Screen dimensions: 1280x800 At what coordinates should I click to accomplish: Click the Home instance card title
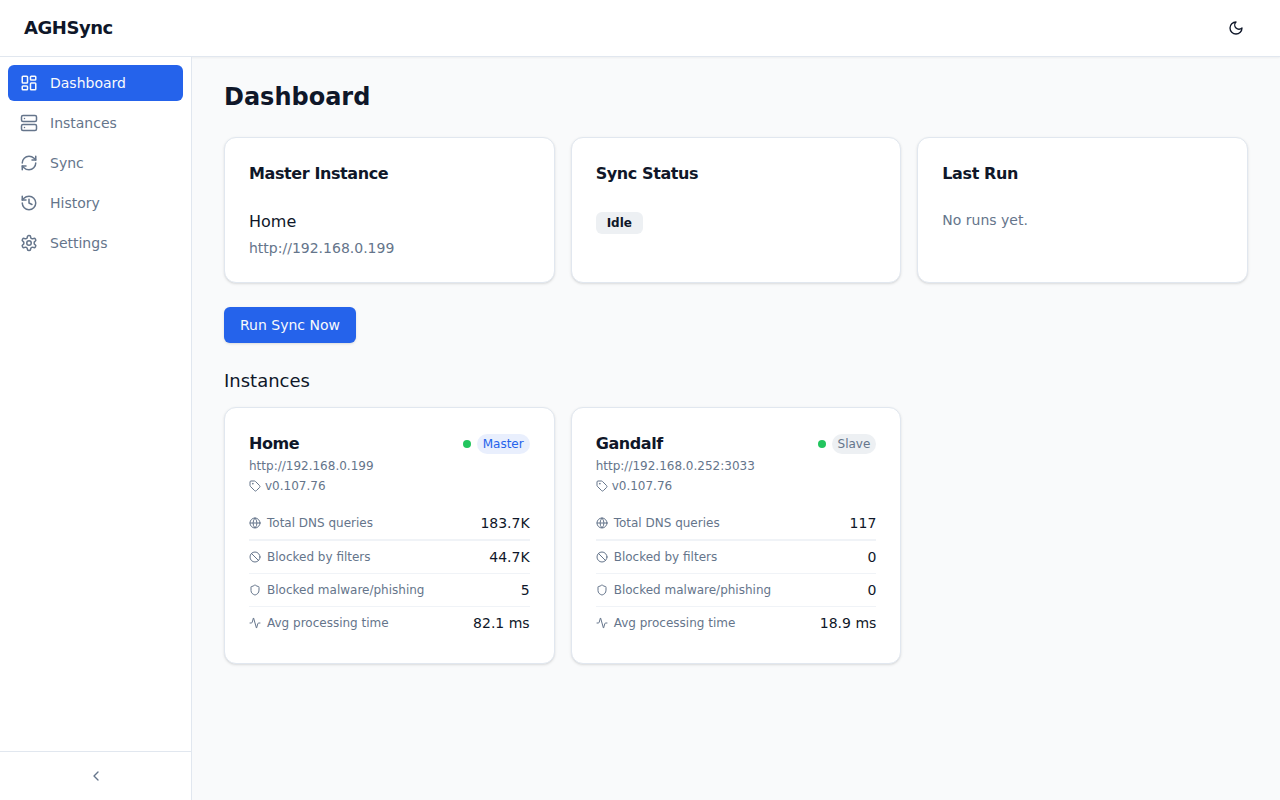tap(274, 443)
